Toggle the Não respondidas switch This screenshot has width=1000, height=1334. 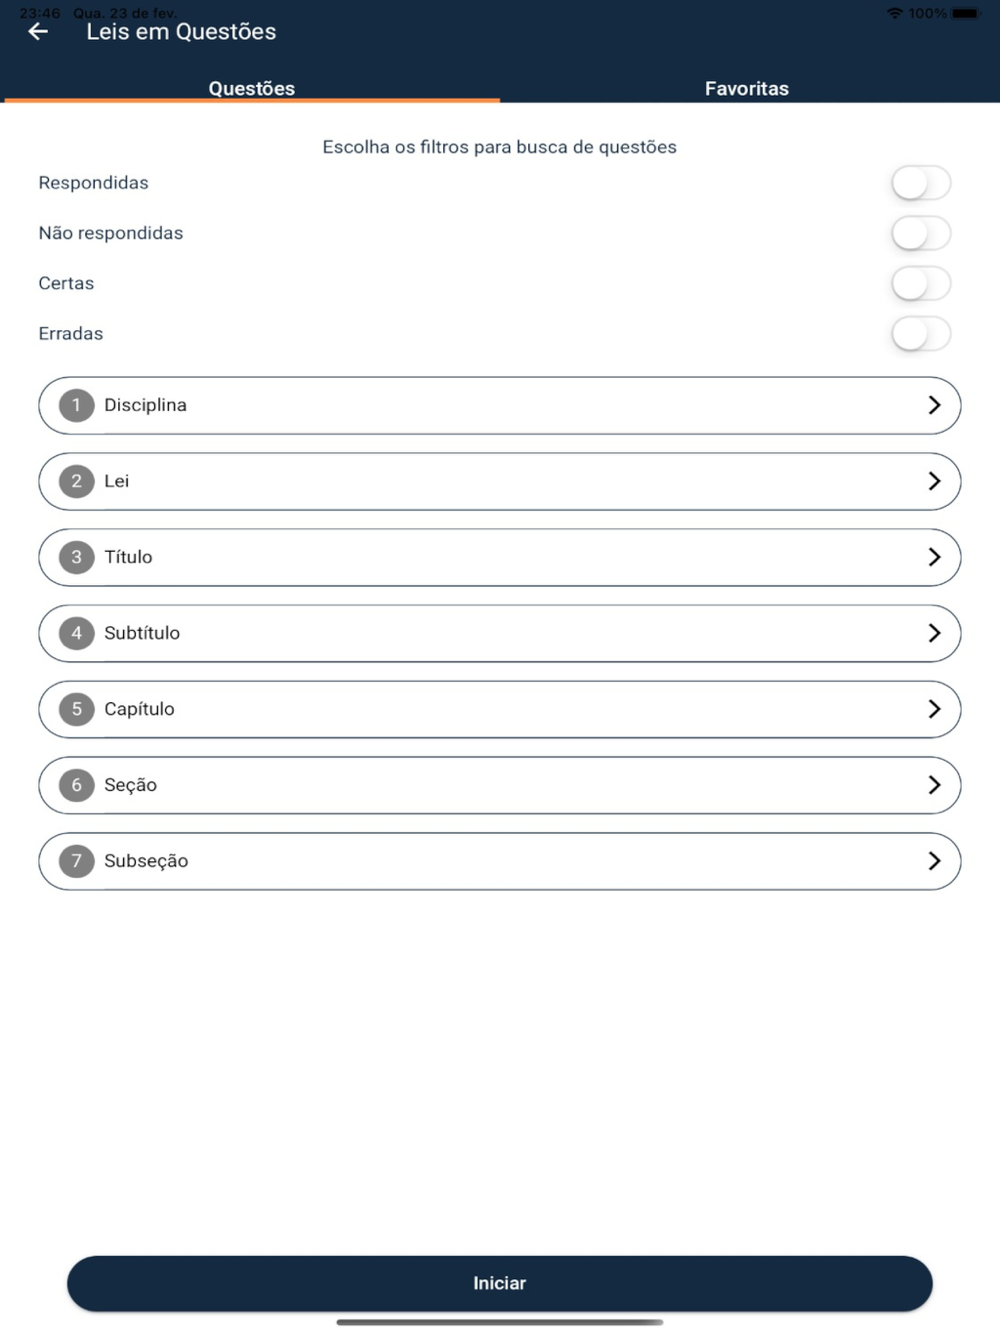(920, 233)
